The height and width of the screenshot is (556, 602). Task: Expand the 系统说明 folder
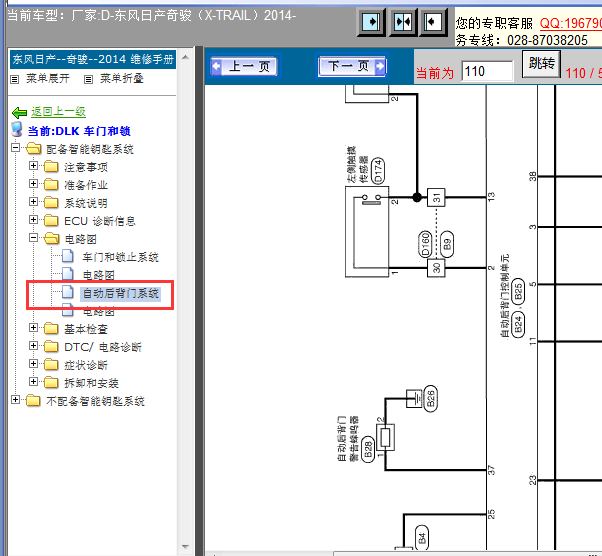tap(33, 202)
